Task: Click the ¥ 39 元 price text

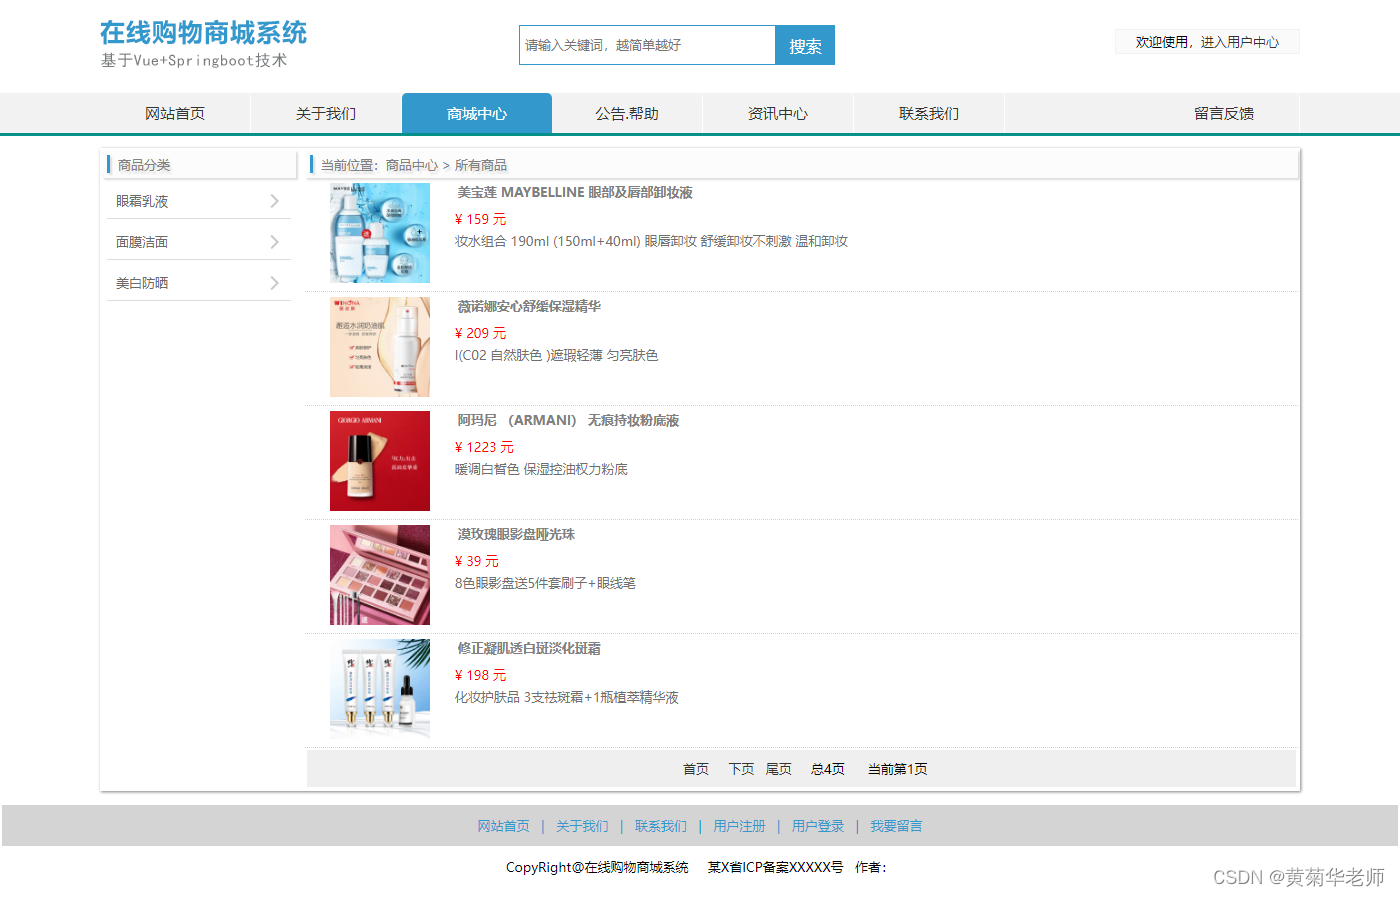Action: (x=477, y=561)
